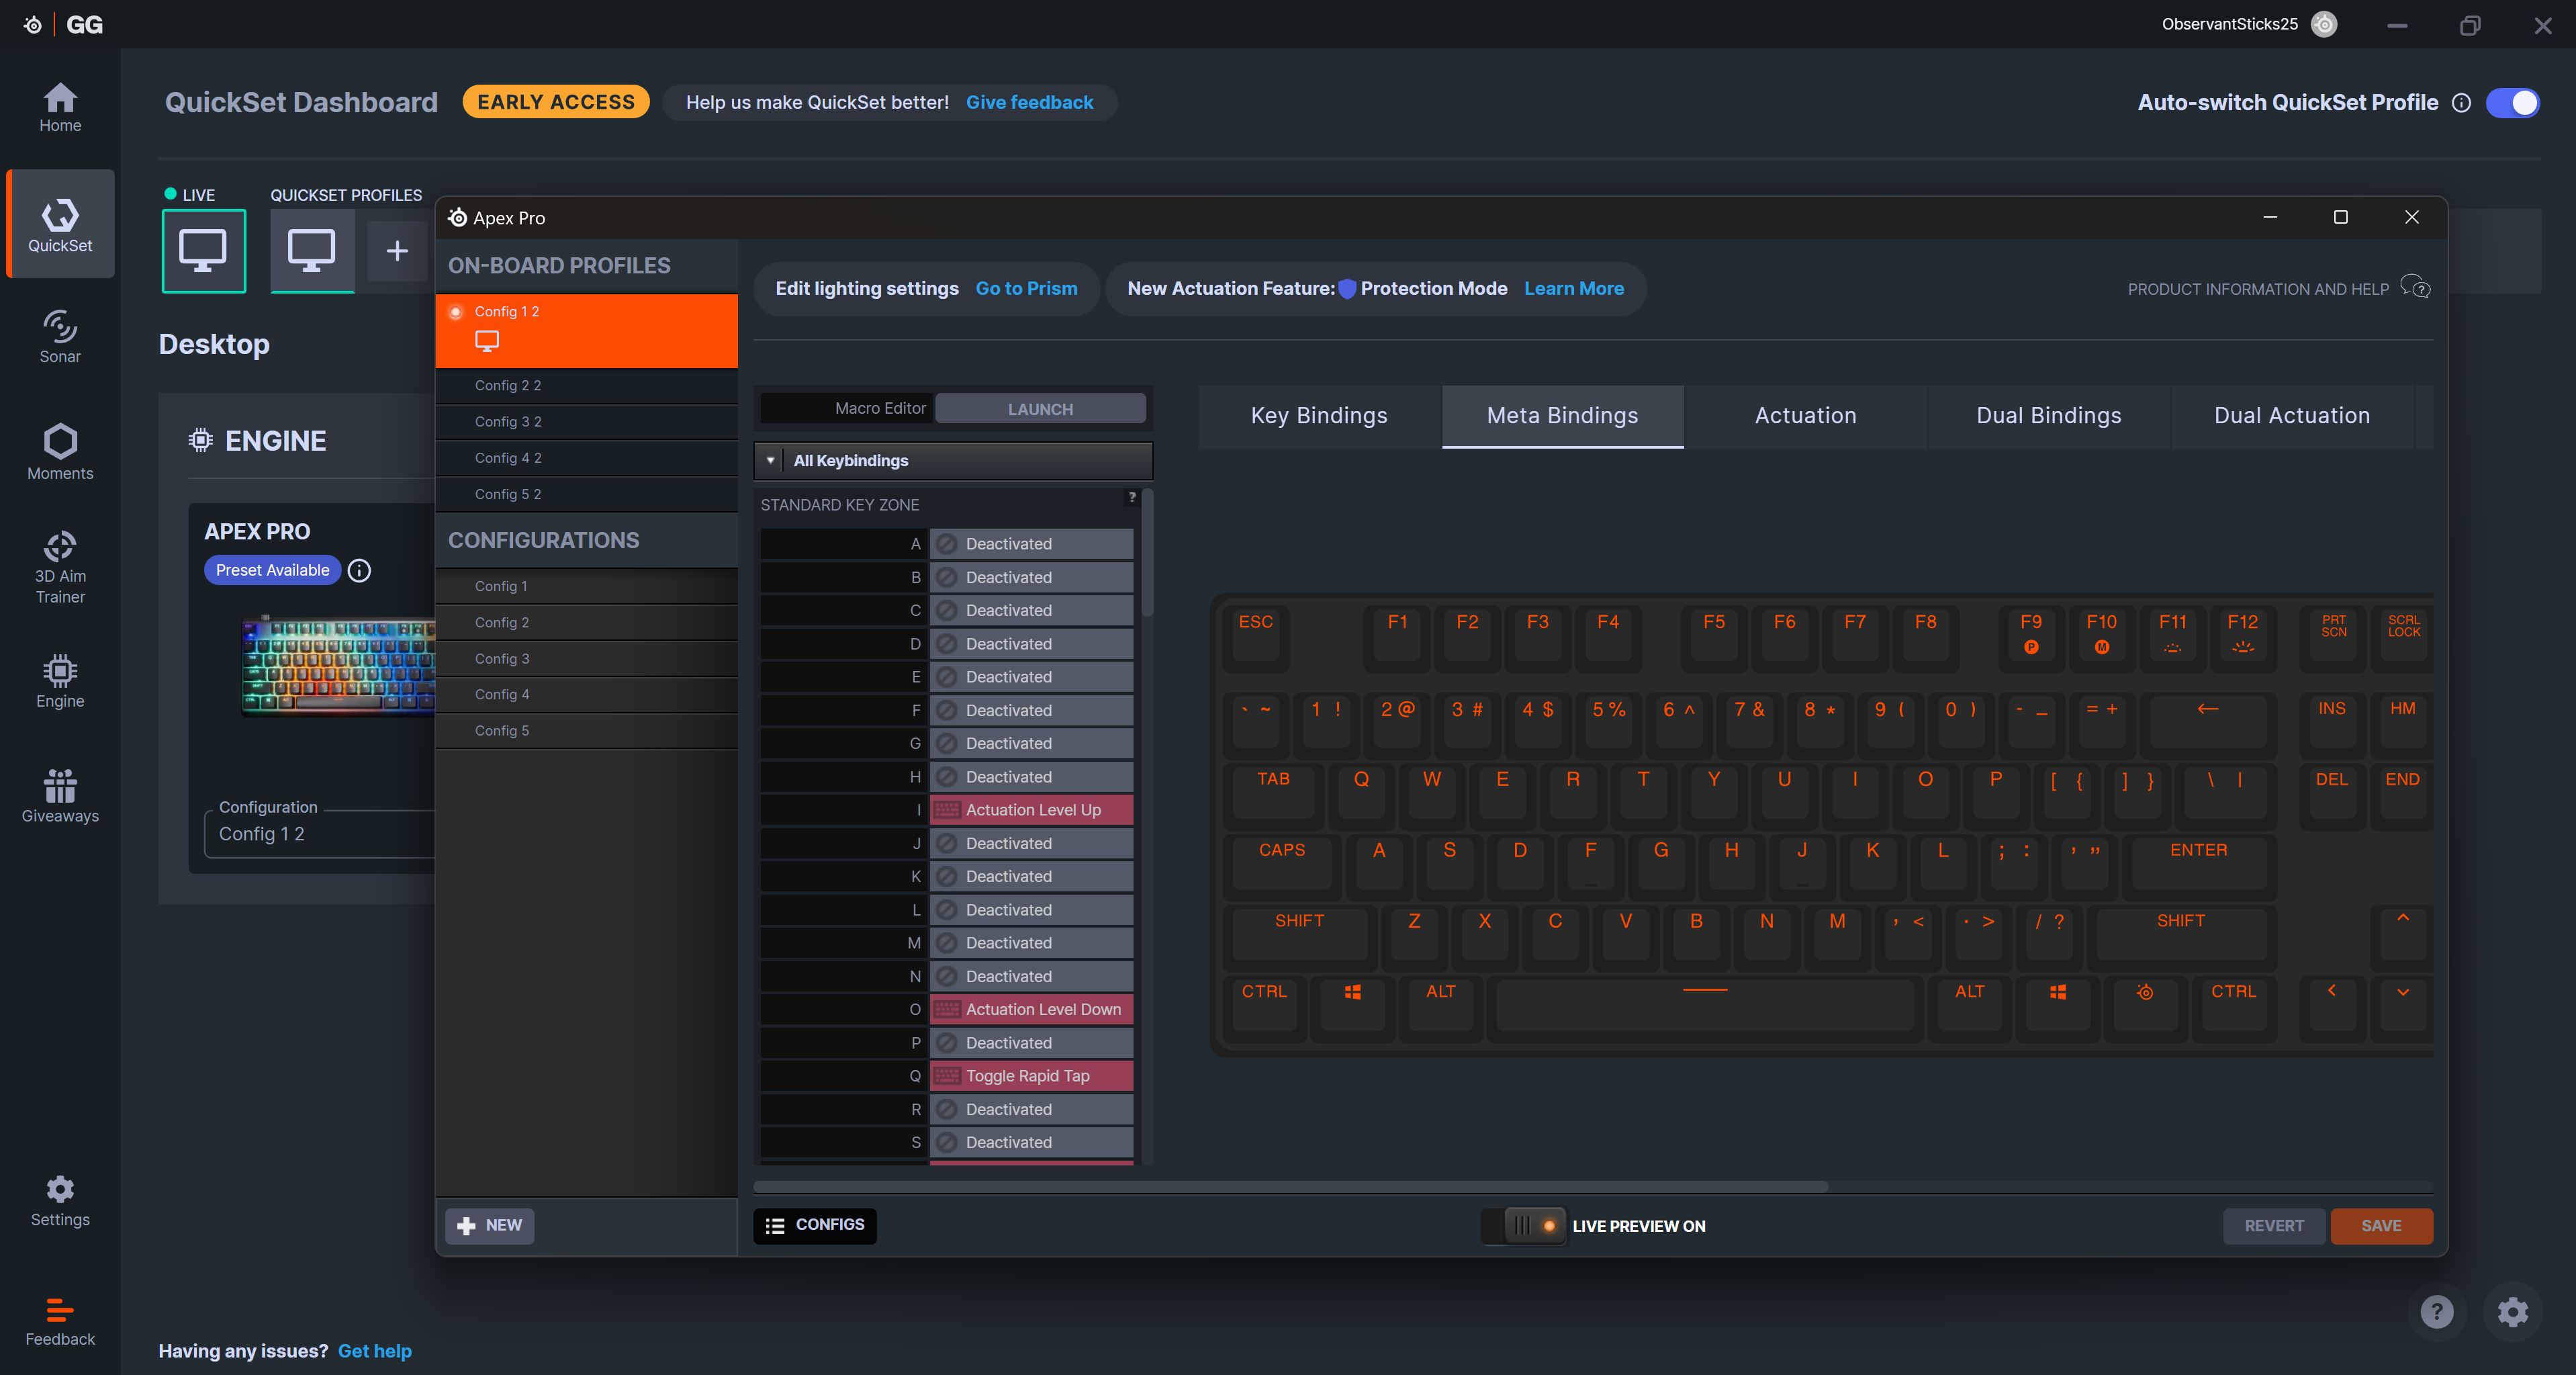Click the Apex Pro keyboard thumbnail image
2576x1375 pixels.
pyautogui.click(x=338, y=665)
